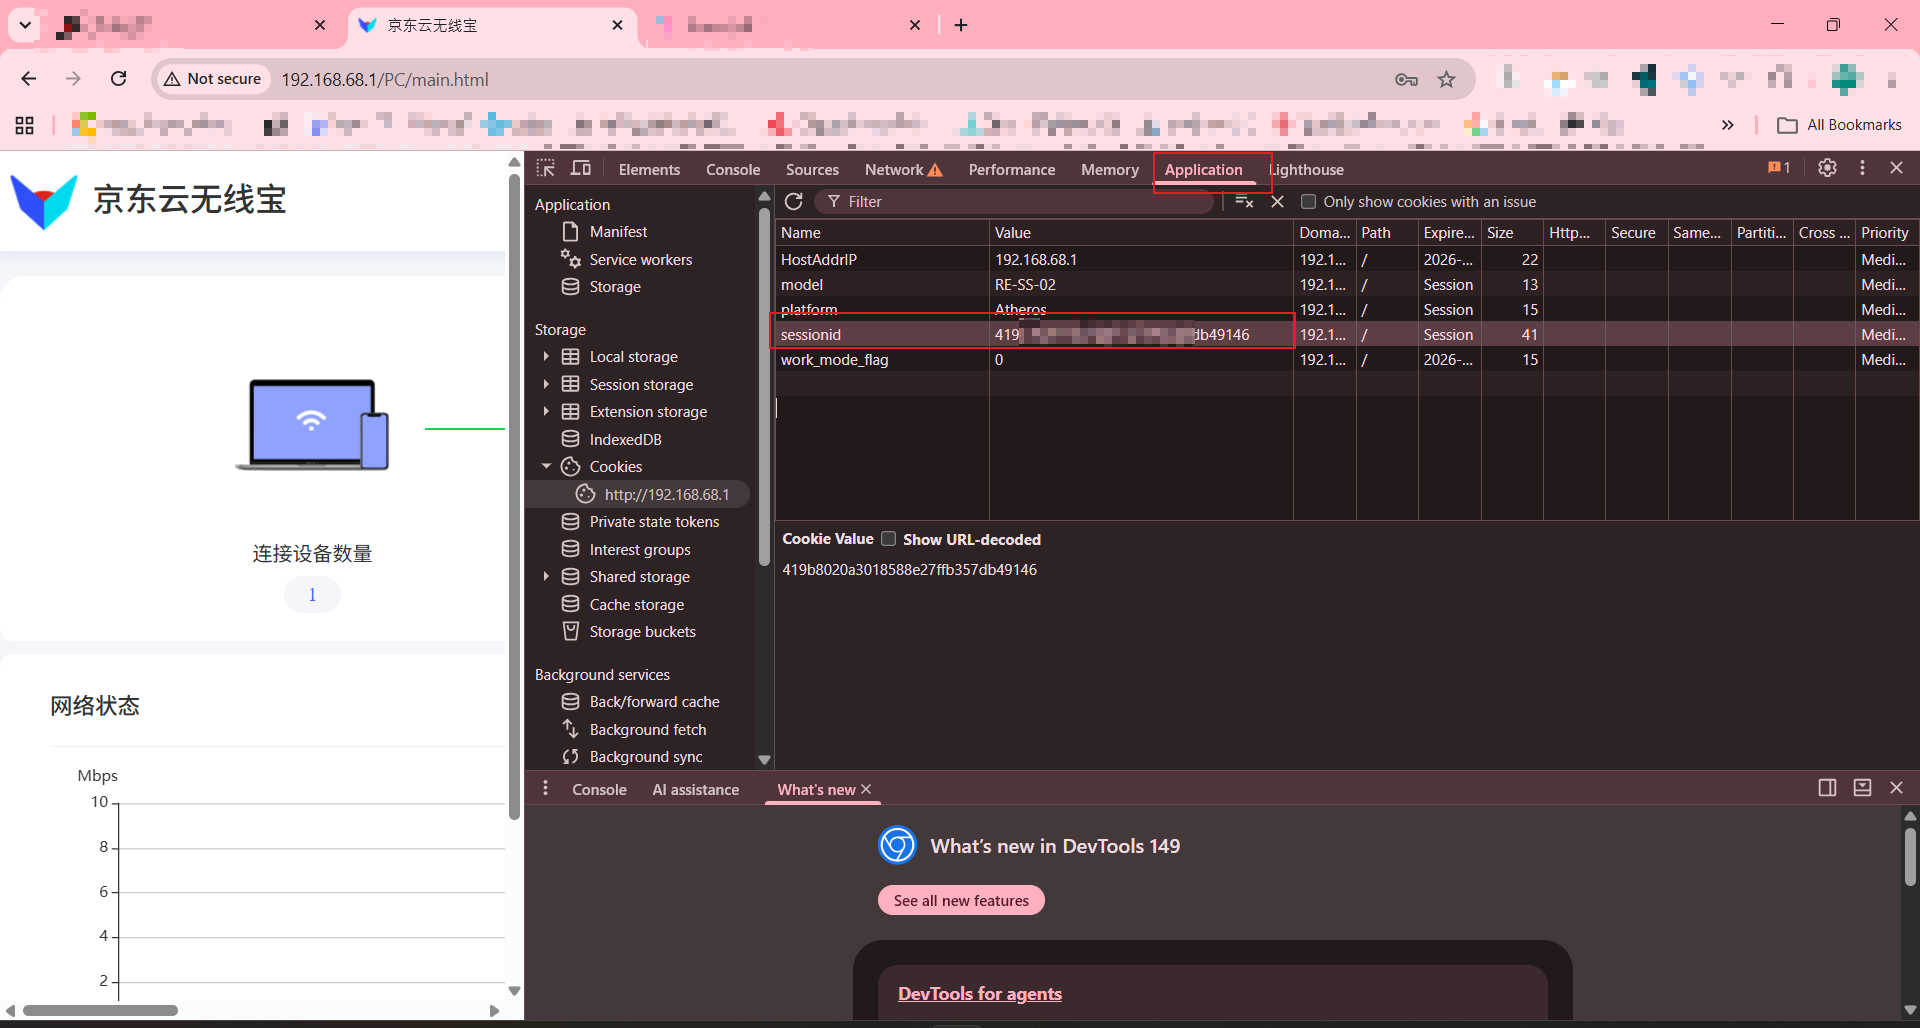Screen dimensions: 1920x1028
Task: Expand Session storage
Action: 546,384
